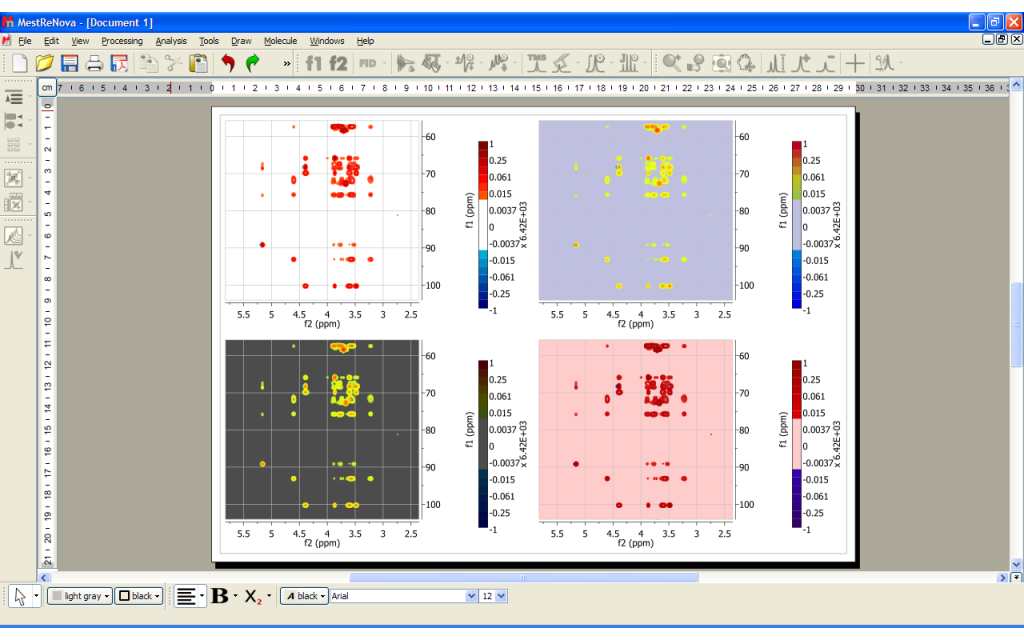This screenshot has width=1024, height=640.
Task: Activate the crosshair cursor tool
Action: coord(855,63)
